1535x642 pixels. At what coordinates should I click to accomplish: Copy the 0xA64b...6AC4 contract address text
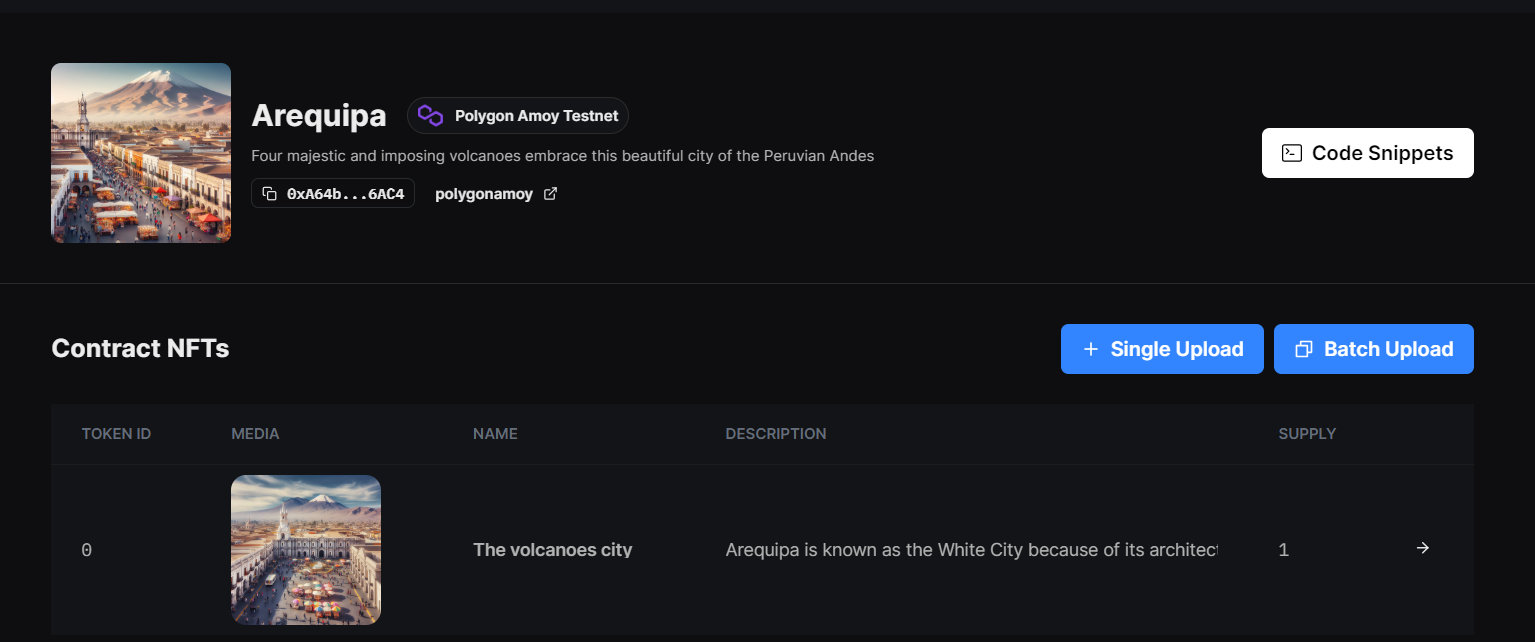[x=345, y=194]
